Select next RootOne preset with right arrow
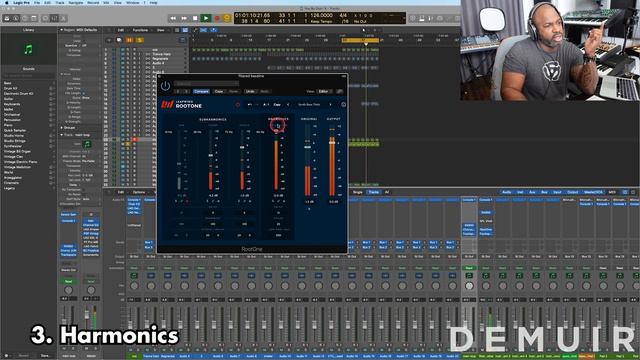640x360 pixels. (x=330, y=105)
